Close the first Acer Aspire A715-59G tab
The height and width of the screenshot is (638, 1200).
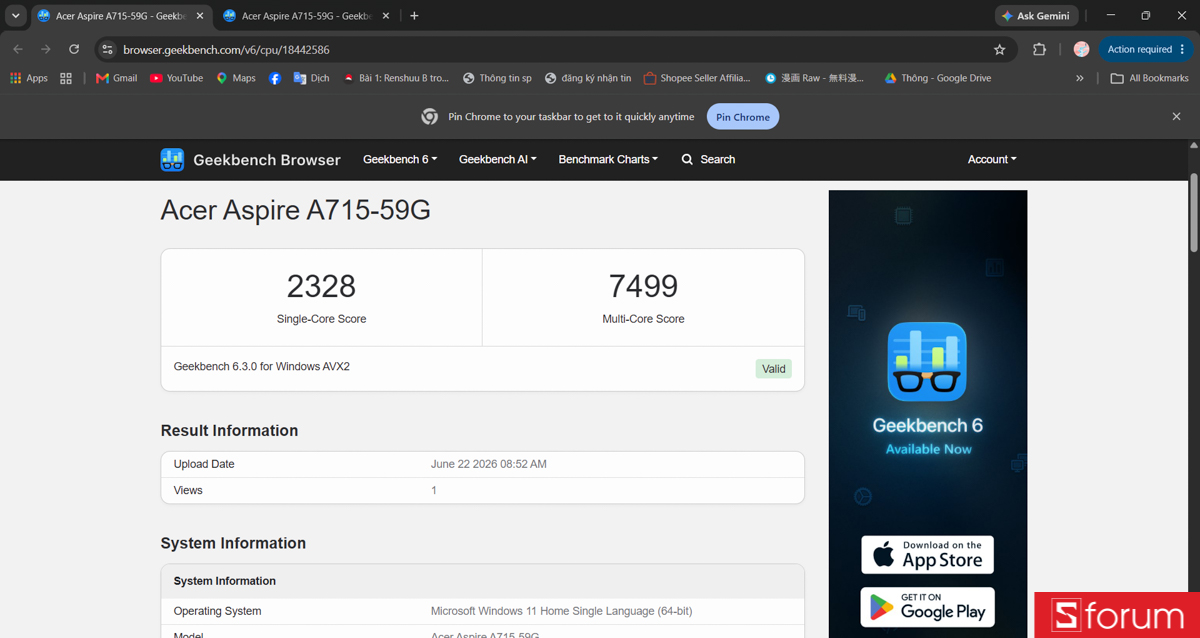pos(200,16)
